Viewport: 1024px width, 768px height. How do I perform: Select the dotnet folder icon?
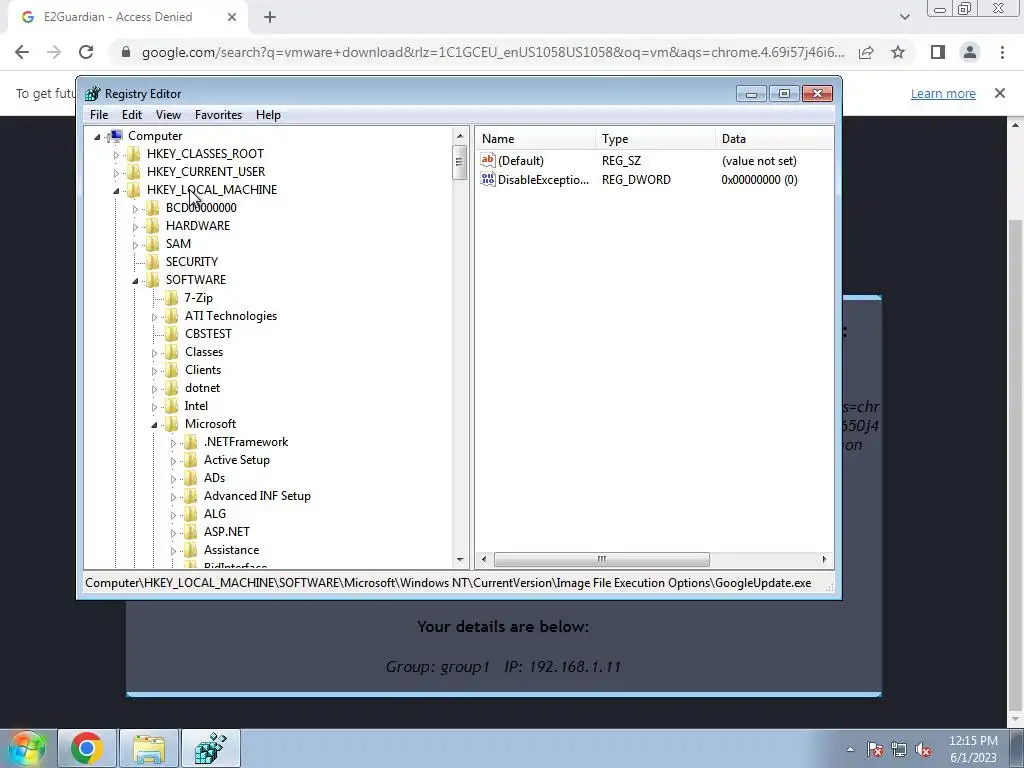[171, 388]
